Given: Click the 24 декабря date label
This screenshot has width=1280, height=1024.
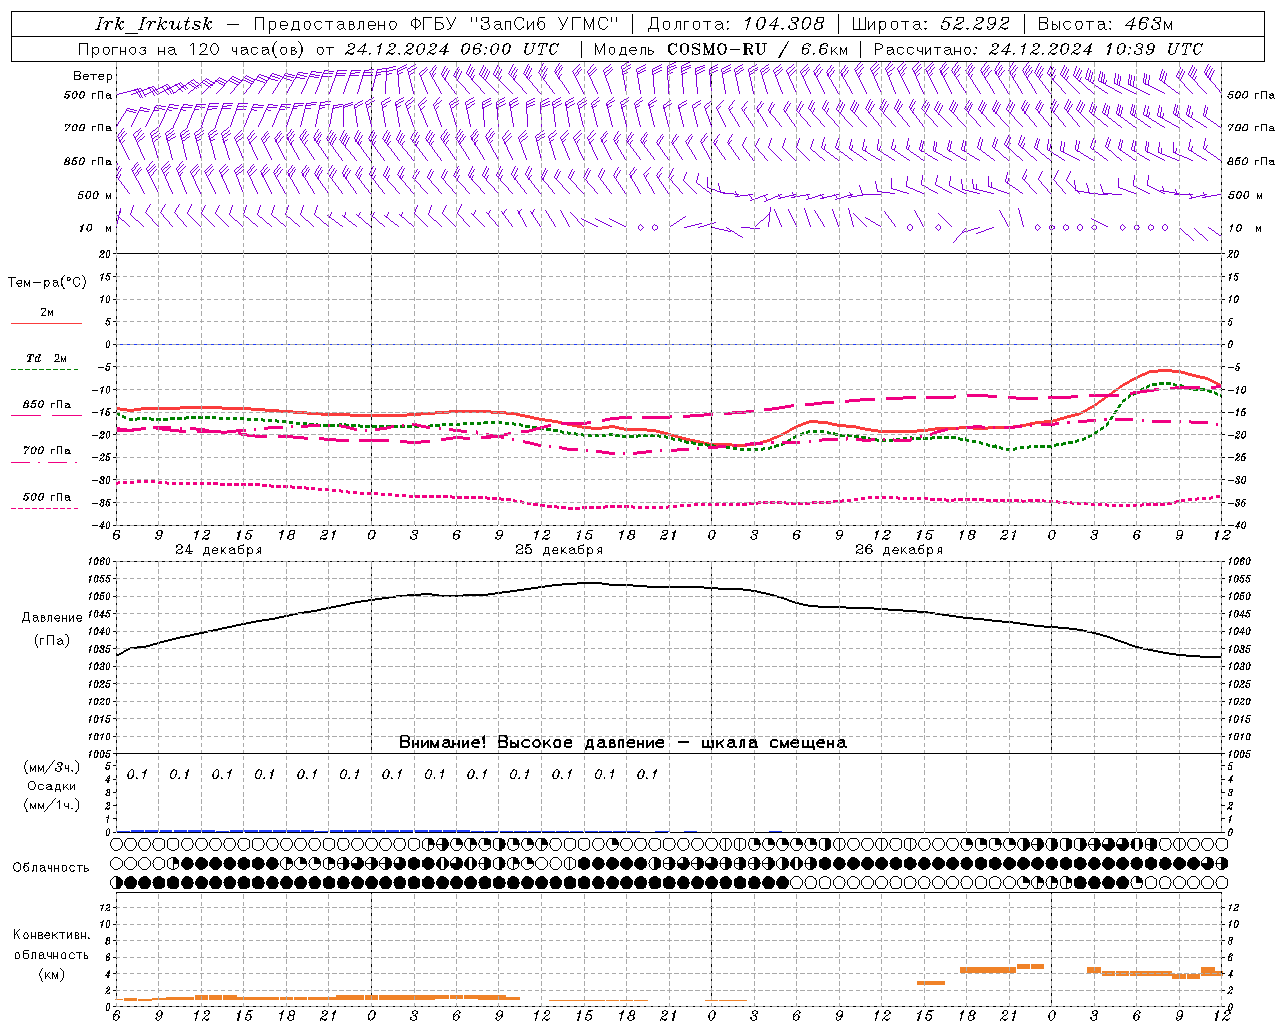Looking at the screenshot, I should [219, 550].
